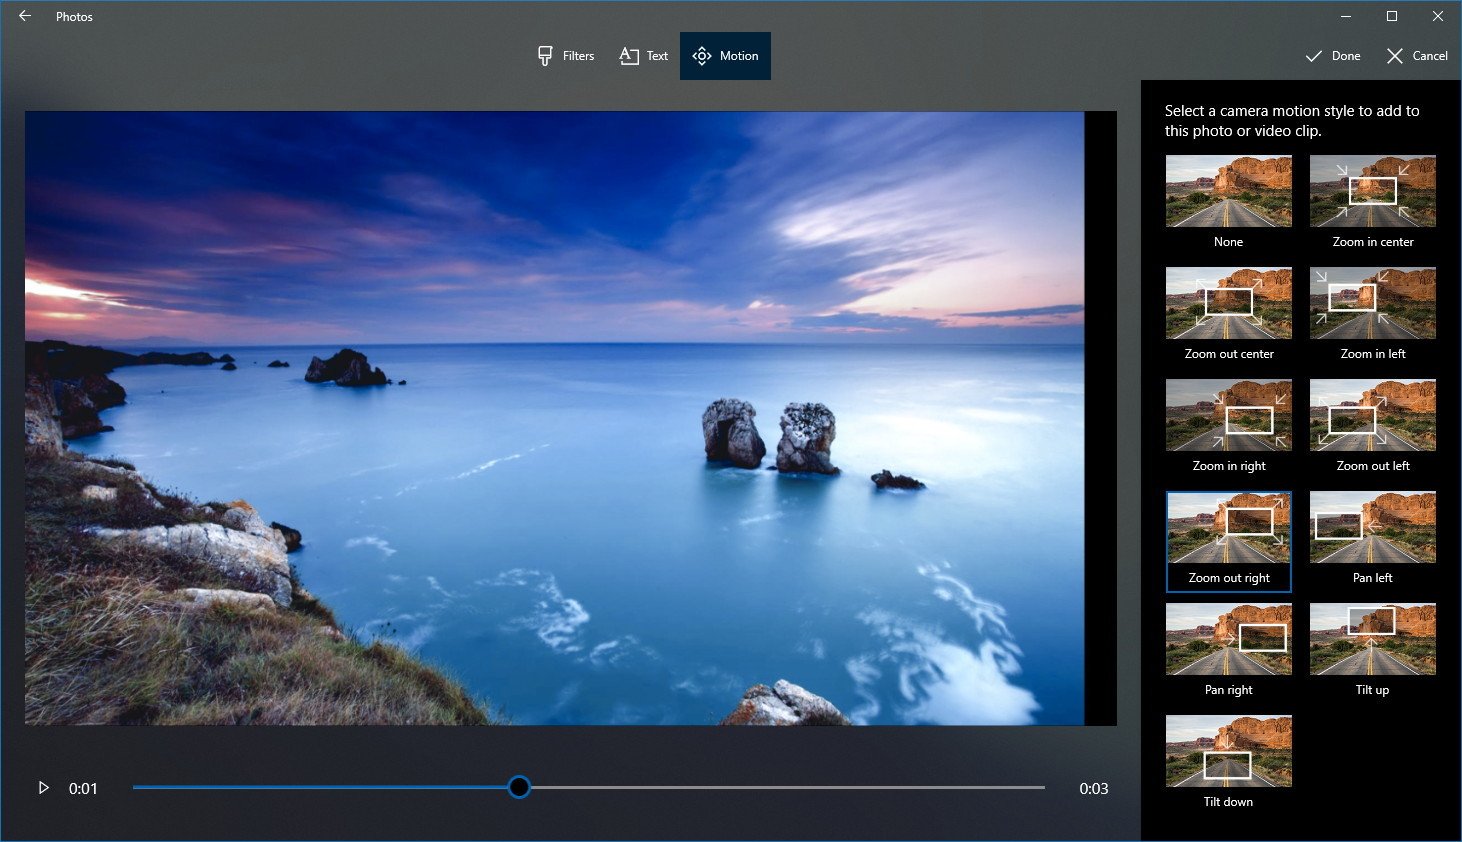The image size is (1462, 842).
Task: Click Done to apply changes
Action: pos(1333,56)
